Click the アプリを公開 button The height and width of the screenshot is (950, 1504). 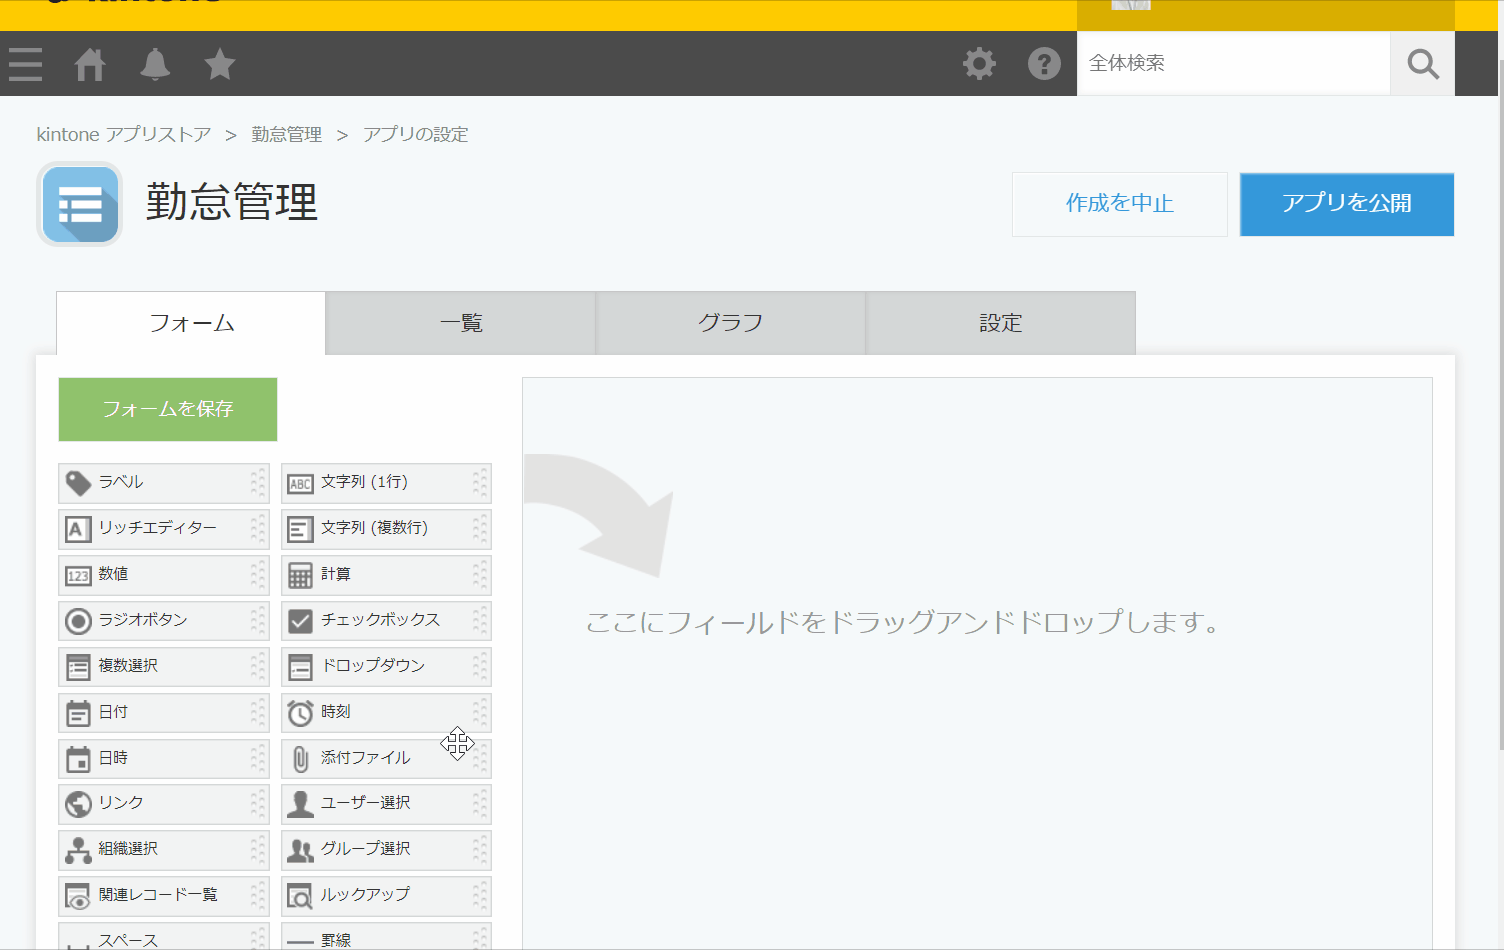1346,204
